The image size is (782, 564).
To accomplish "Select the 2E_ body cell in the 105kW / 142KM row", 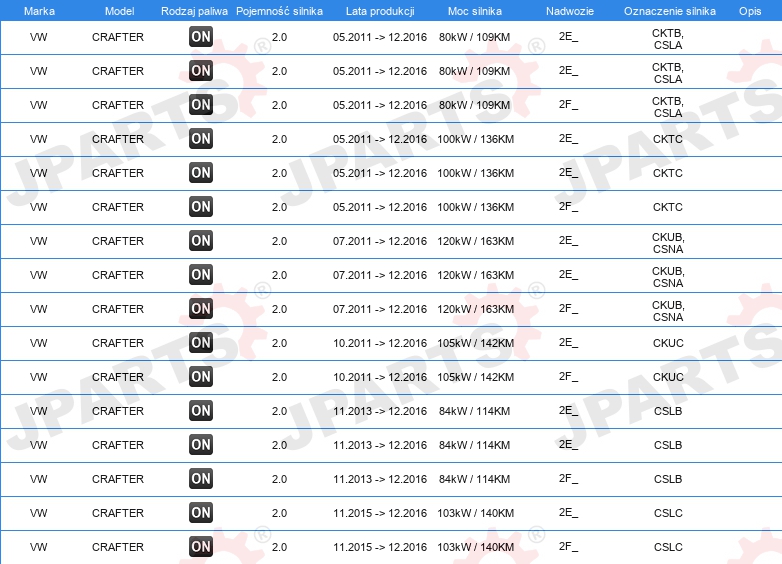I will coord(569,343).
